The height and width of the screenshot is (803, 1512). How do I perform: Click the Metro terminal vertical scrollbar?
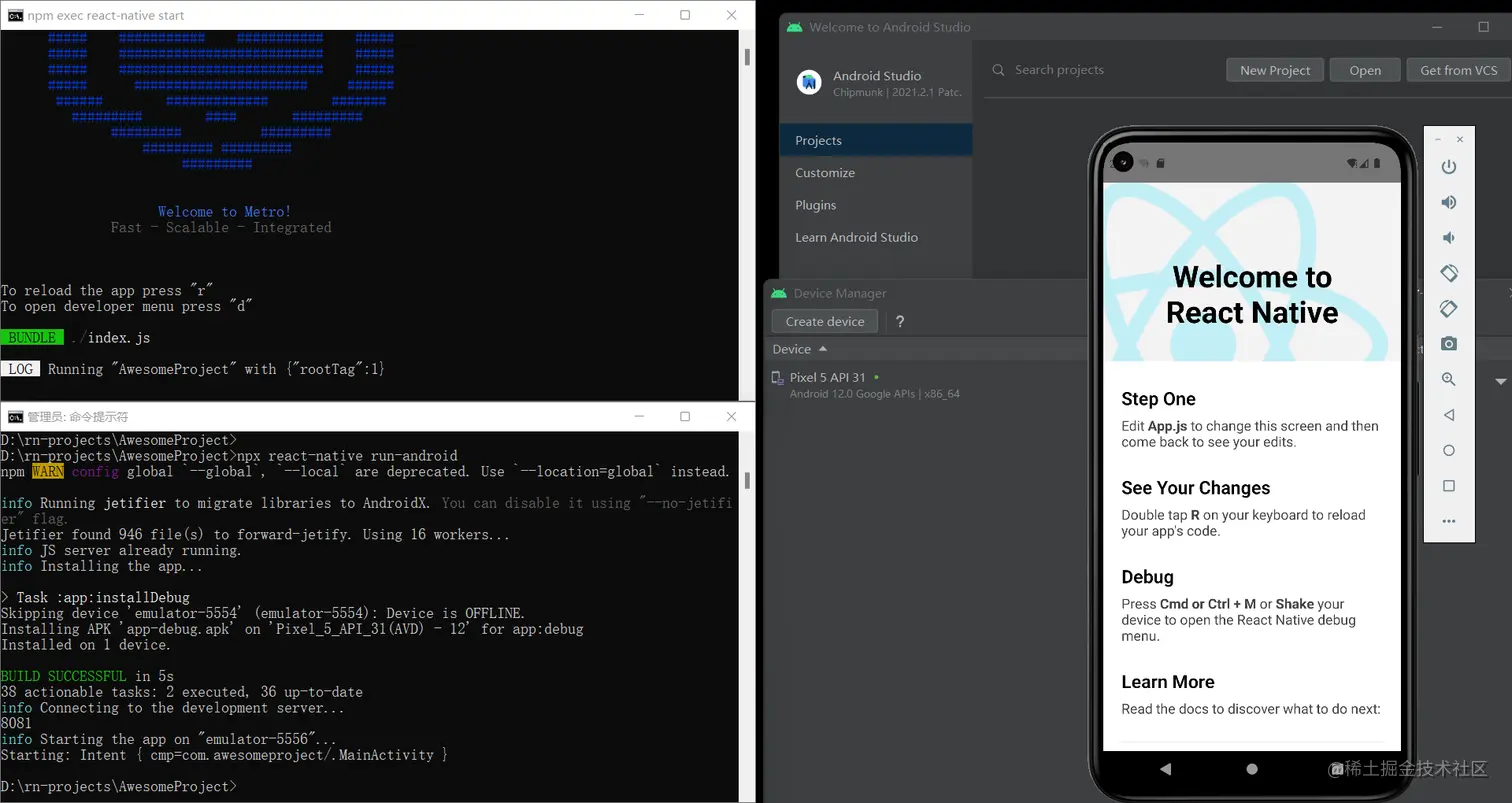click(747, 215)
